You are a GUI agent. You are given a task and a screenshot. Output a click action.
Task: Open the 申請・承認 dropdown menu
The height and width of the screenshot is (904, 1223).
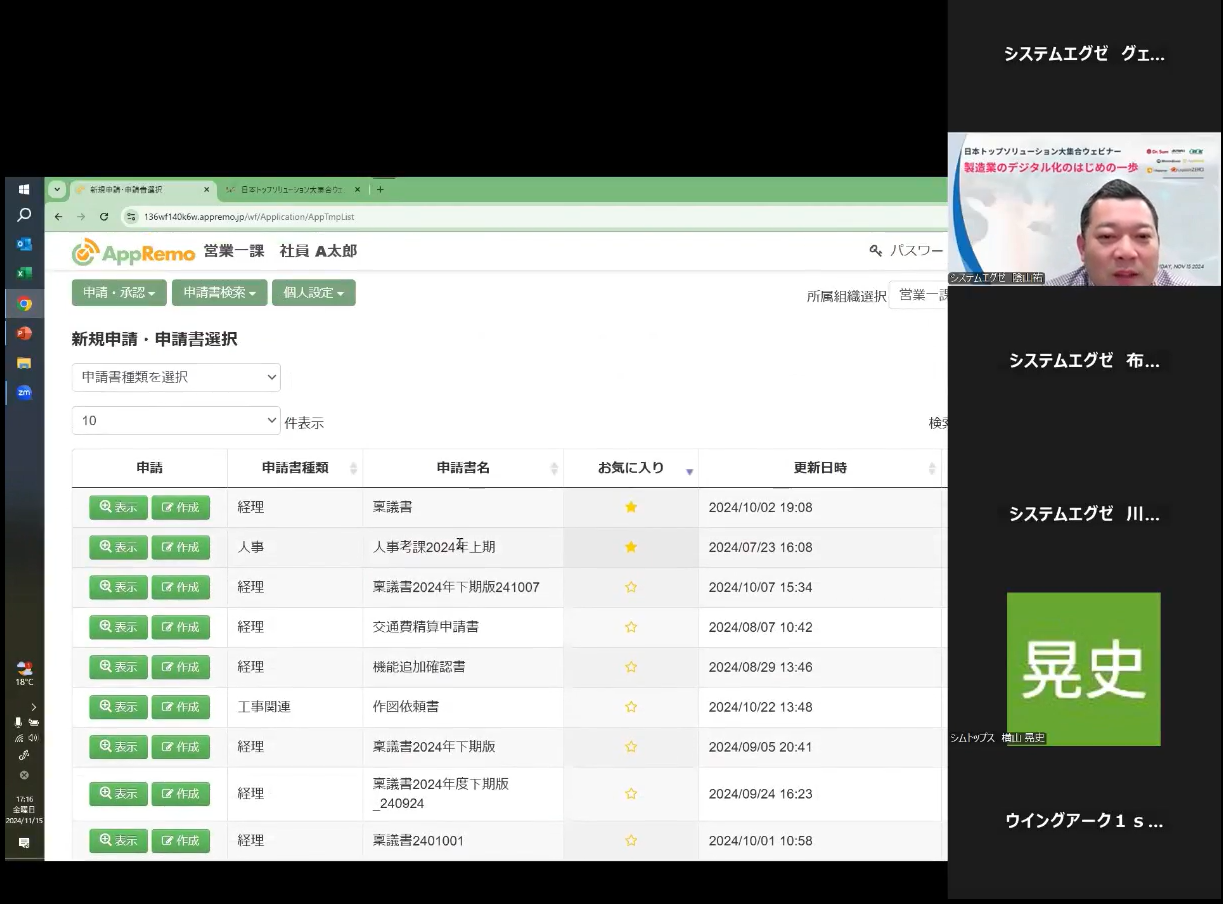[x=119, y=293]
